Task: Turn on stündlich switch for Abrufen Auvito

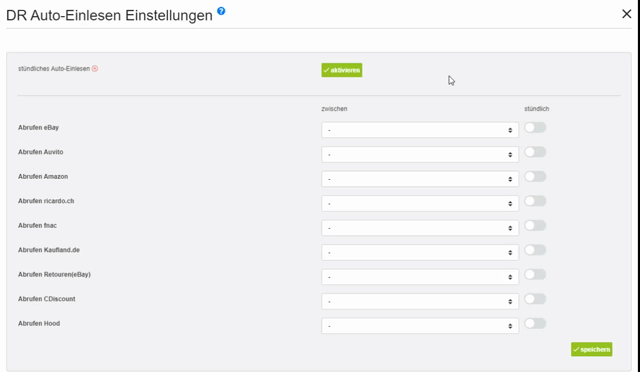Action: 535,152
